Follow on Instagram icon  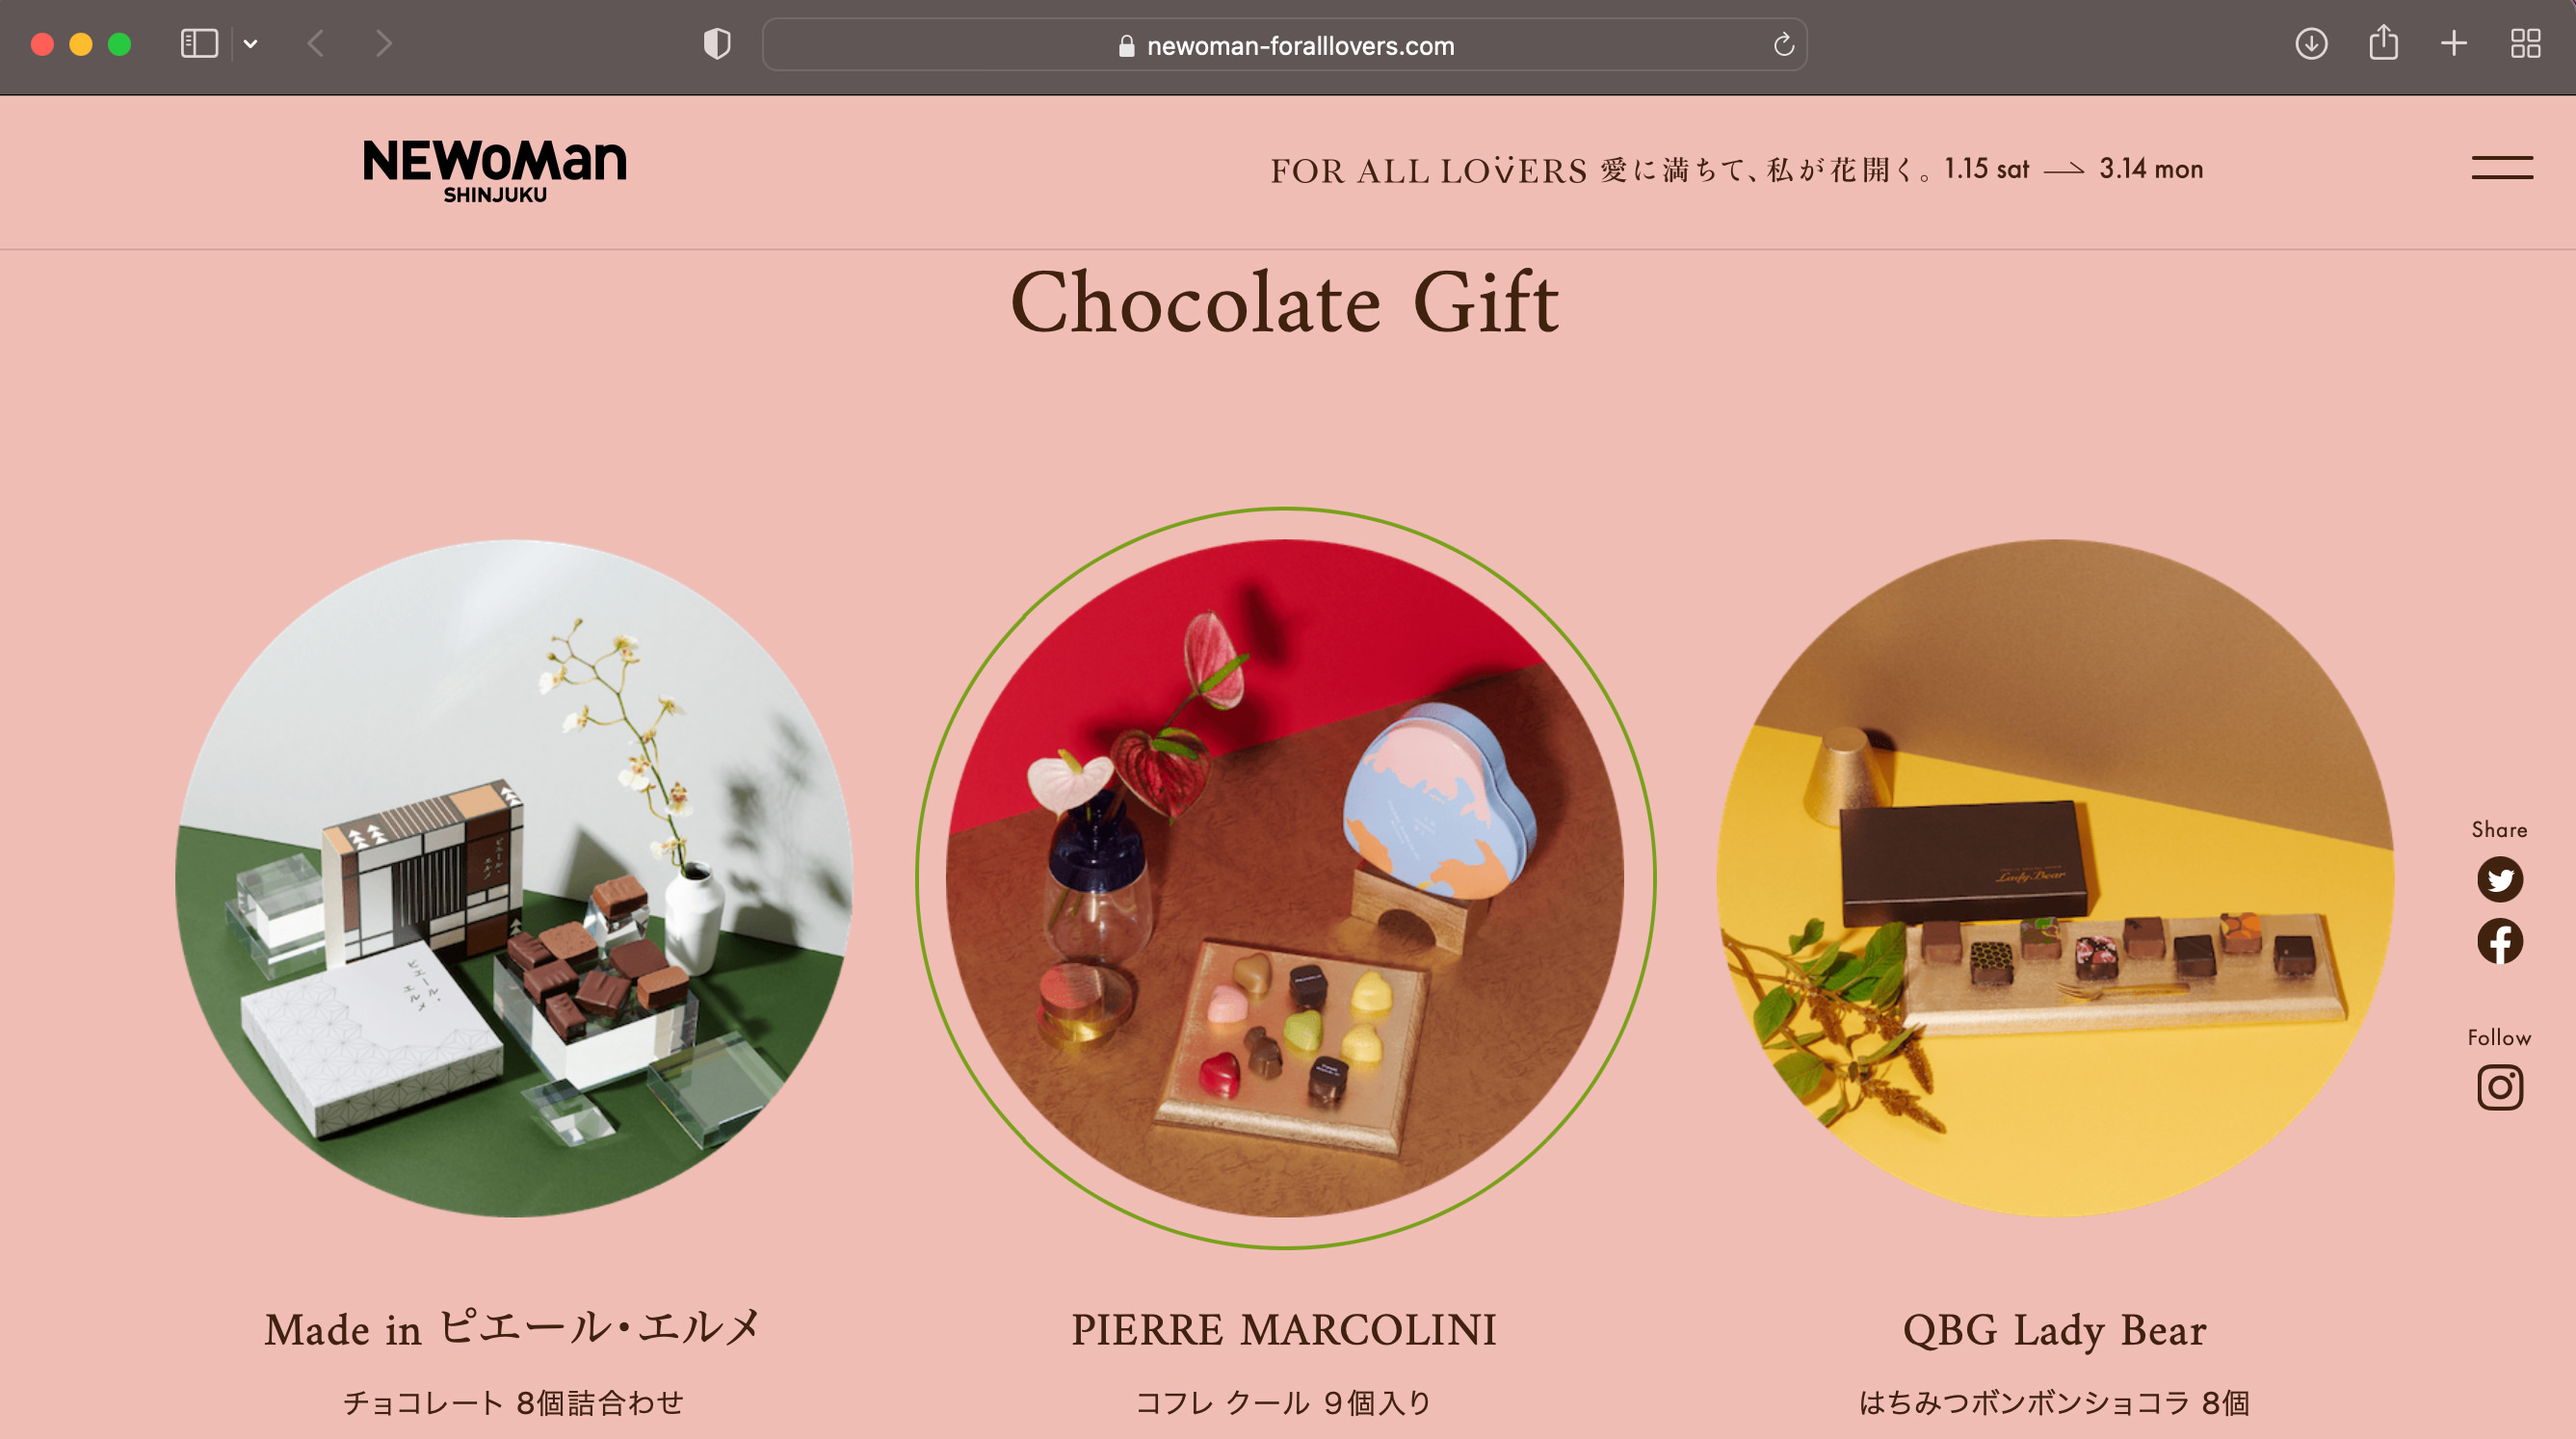coord(2499,1088)
